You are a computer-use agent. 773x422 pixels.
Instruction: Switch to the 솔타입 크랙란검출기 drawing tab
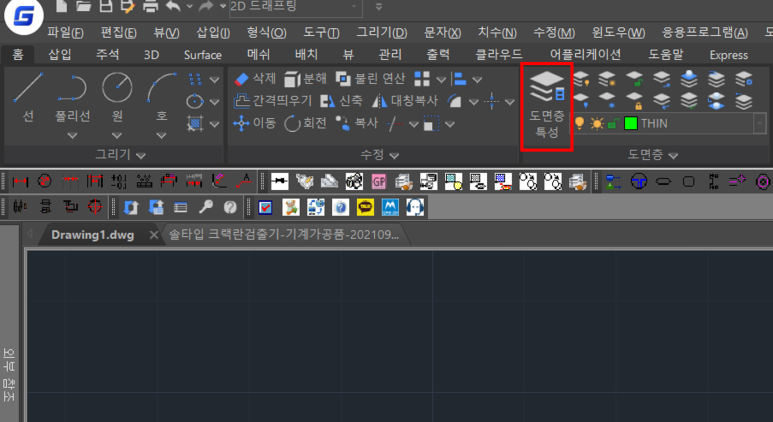click(283, 235)
